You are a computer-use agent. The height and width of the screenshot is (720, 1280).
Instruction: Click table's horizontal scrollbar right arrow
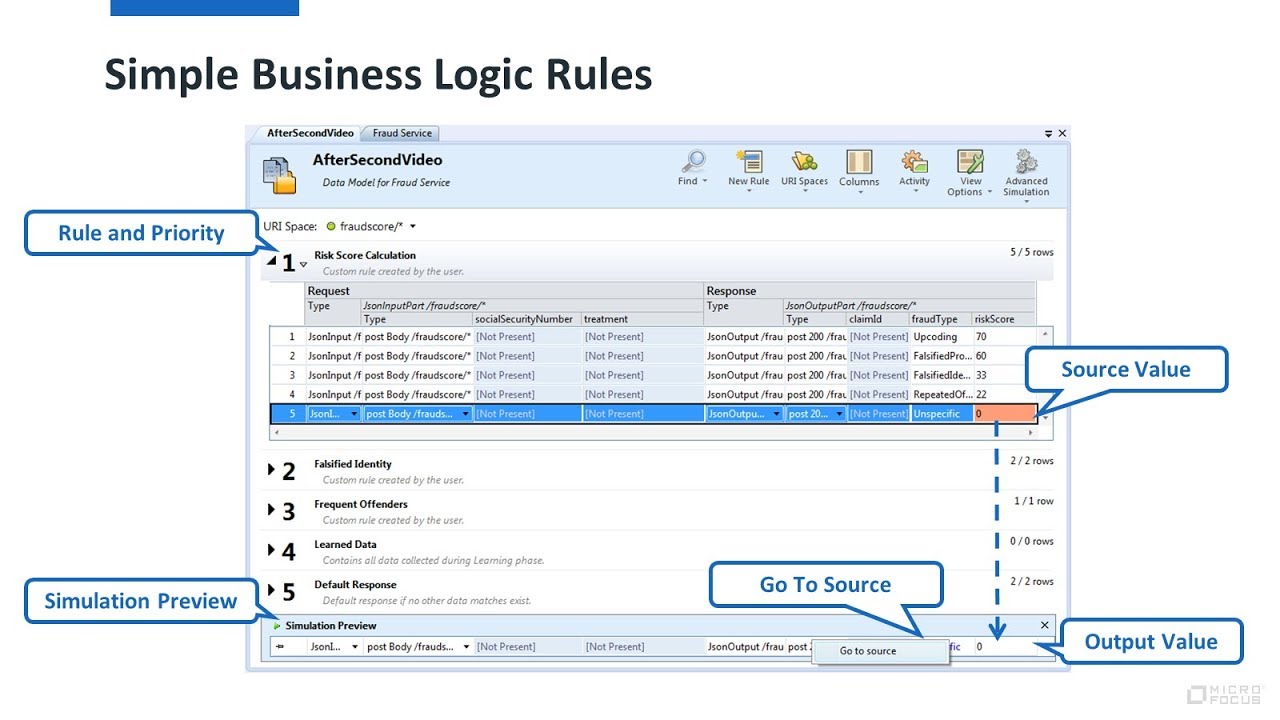tap(1031, 433)
